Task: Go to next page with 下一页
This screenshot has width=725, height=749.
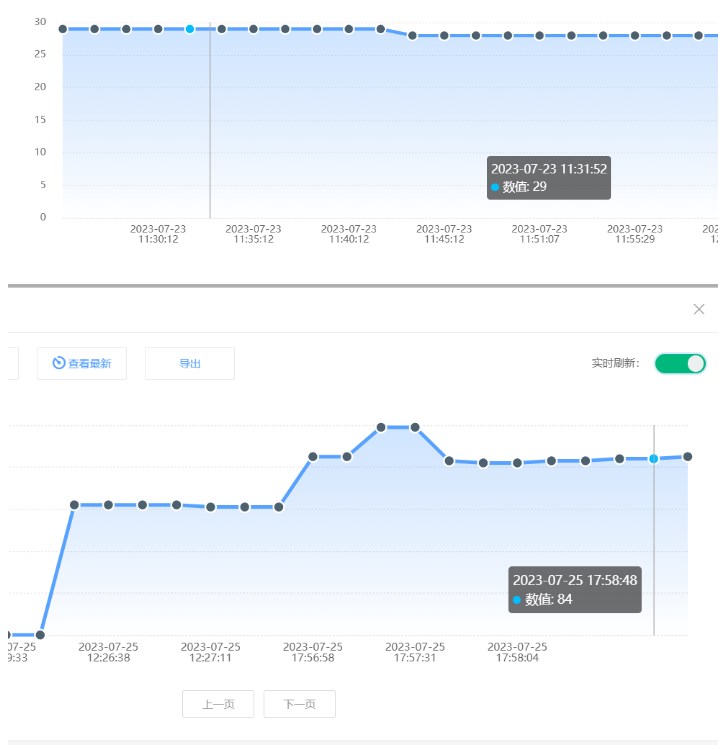Action: click(x=299, y=704)
